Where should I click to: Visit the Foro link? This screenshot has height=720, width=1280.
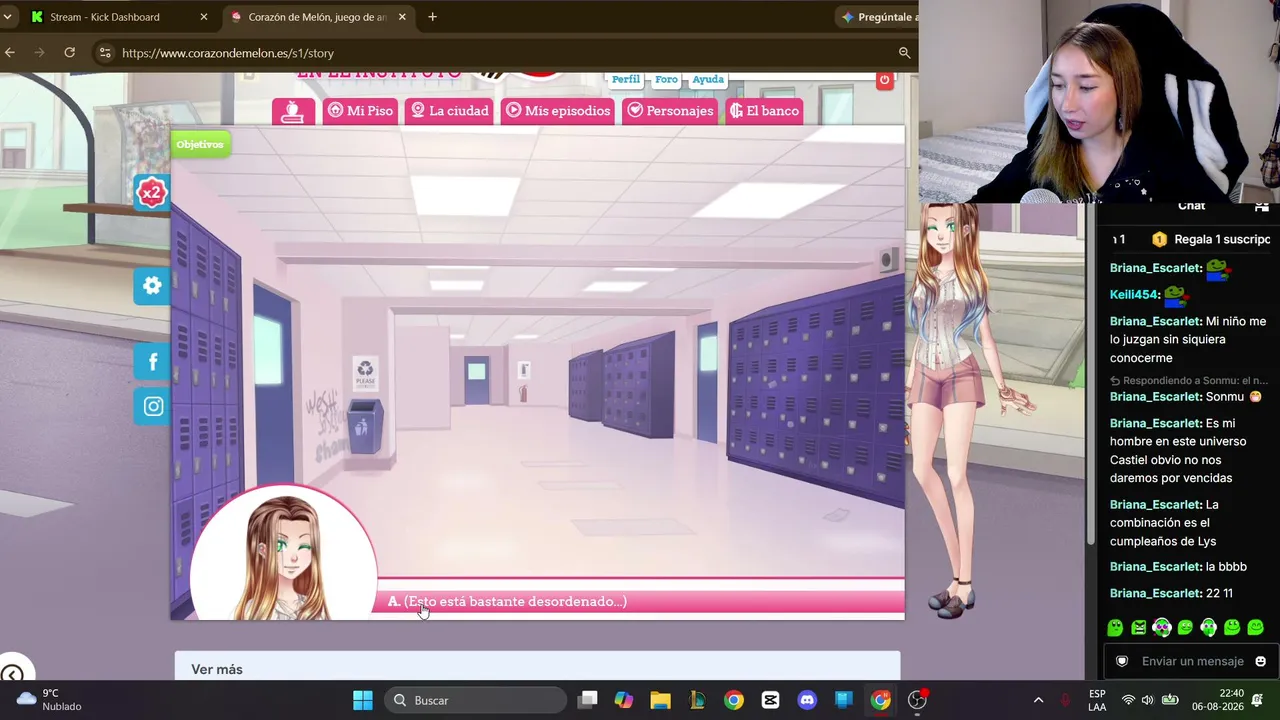pos(666,79)
